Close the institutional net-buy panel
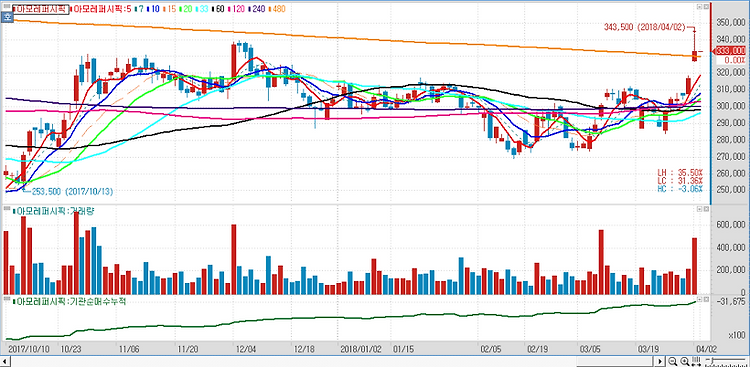Viewport: 750px width, 367px height. [x=706, y=299]
